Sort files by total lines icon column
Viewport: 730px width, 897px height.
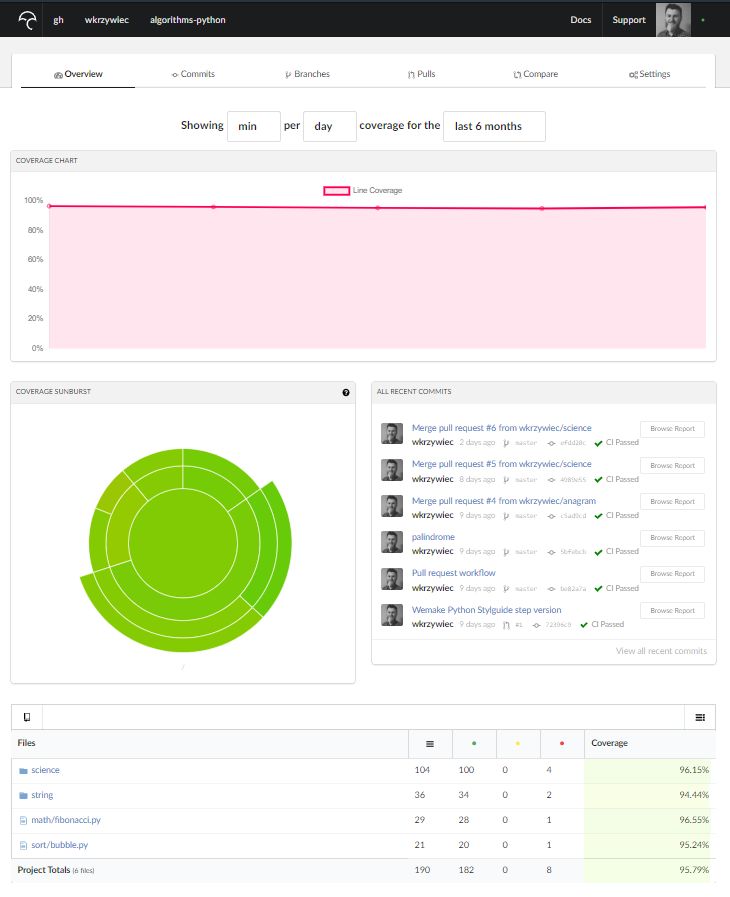(430, 744)
